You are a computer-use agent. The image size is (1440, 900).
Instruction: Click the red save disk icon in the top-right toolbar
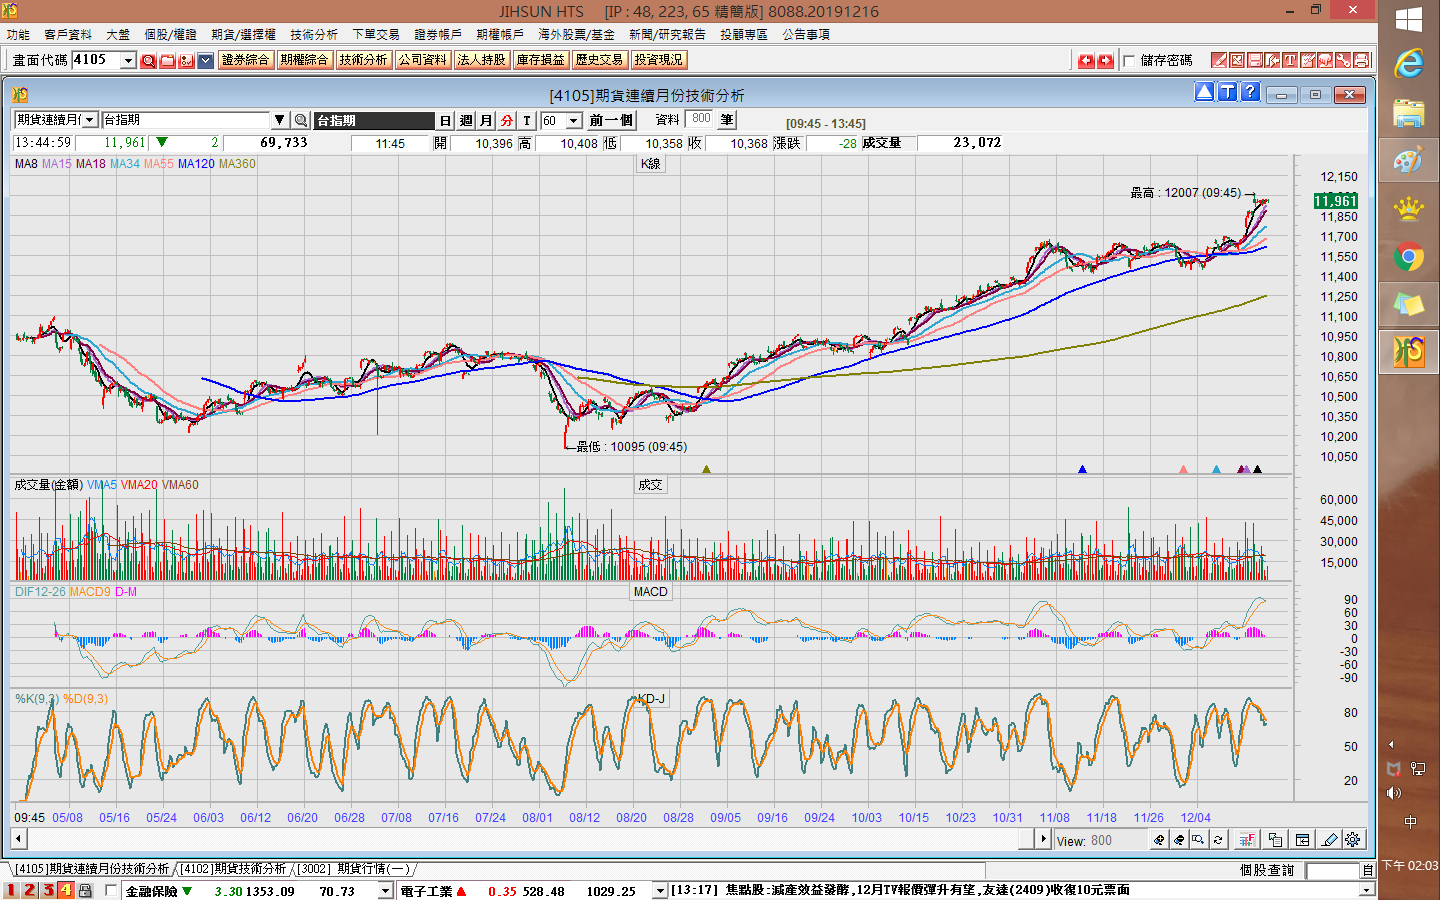point(1255,60)
